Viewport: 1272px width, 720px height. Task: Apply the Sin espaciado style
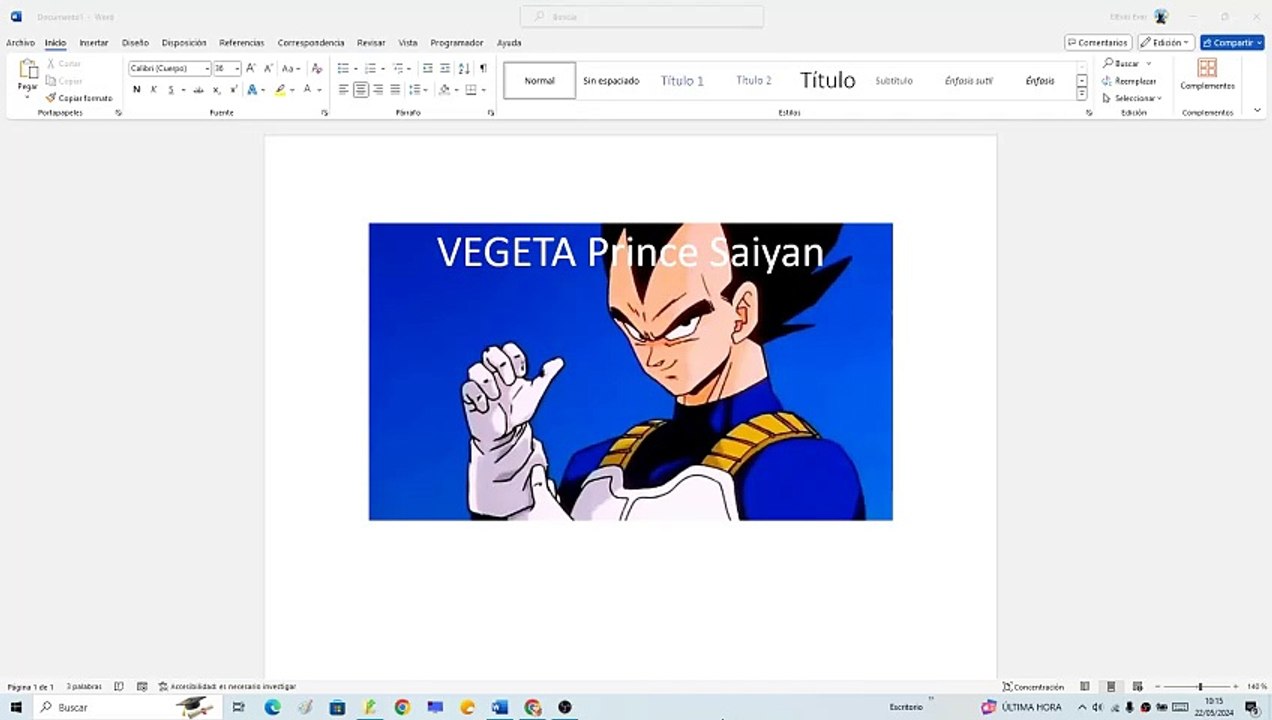pyautogui.click(x=611, y=80)
